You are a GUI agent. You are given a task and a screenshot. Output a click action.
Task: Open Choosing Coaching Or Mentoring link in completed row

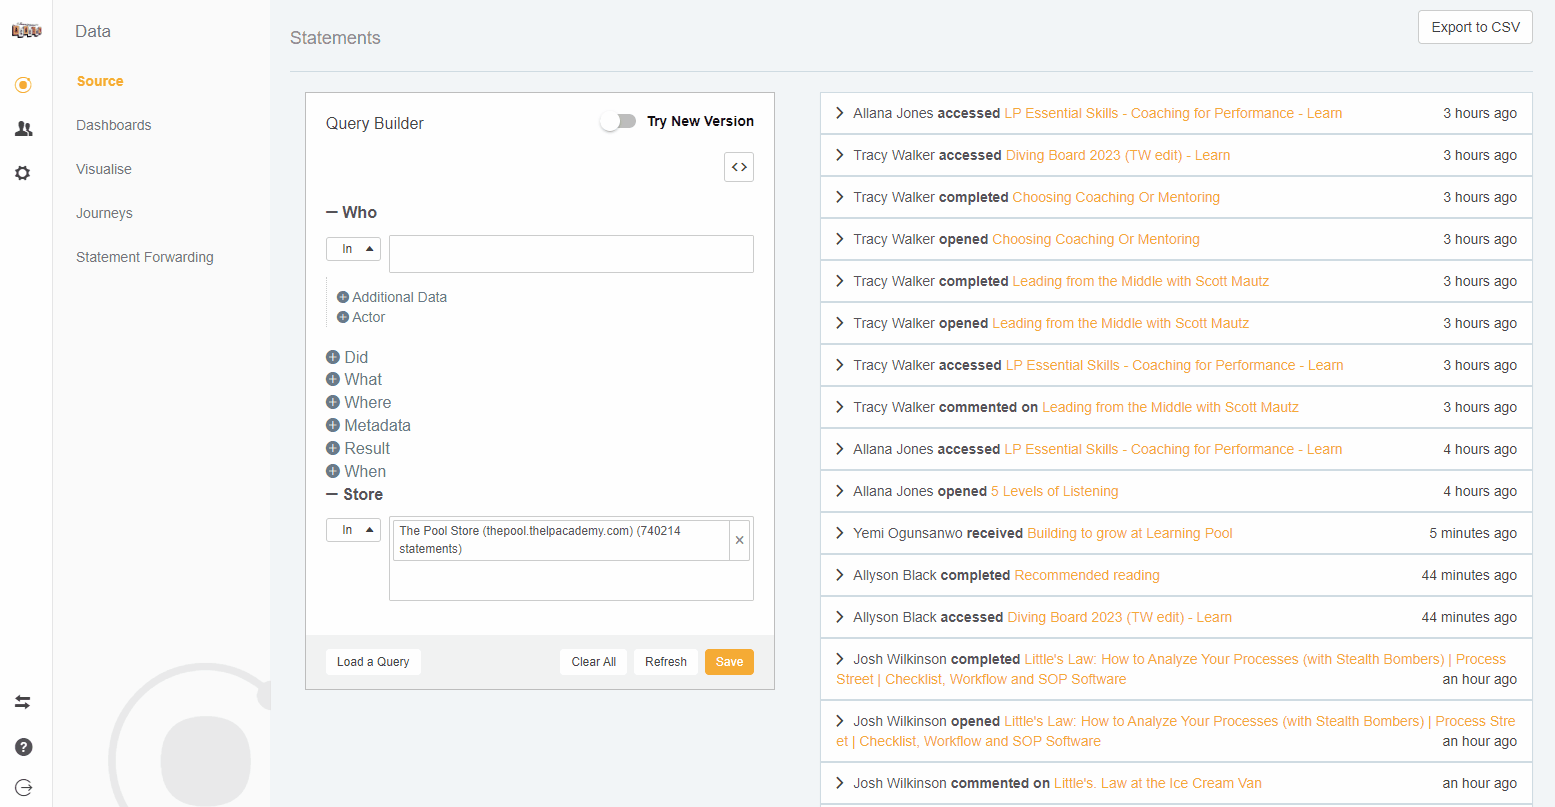pyautogui.click(x=1116, y=197)
